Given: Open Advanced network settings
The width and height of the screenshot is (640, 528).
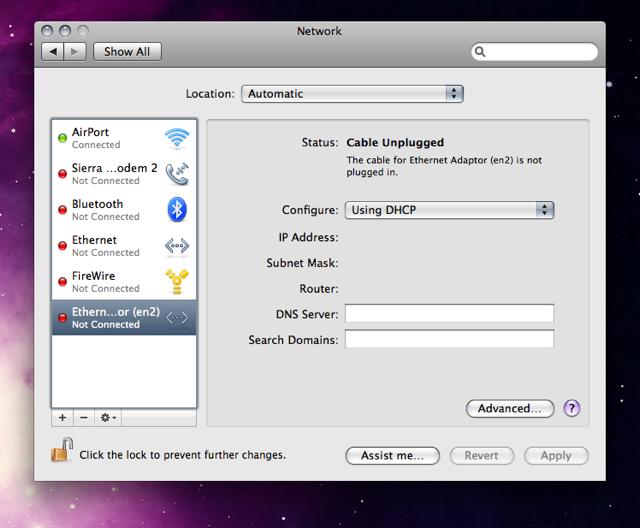Looking at the screenshot, I should 510,408.
